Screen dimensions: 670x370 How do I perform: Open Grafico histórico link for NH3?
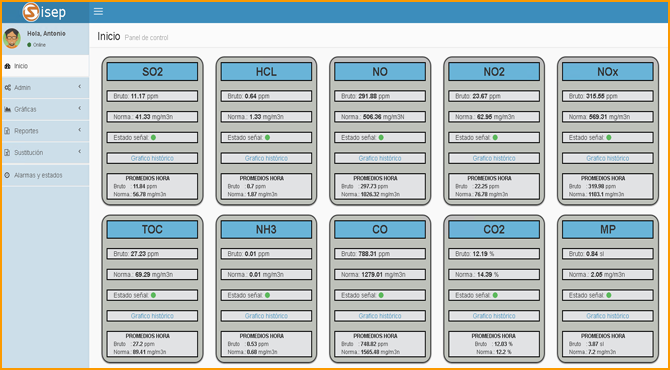266,316
